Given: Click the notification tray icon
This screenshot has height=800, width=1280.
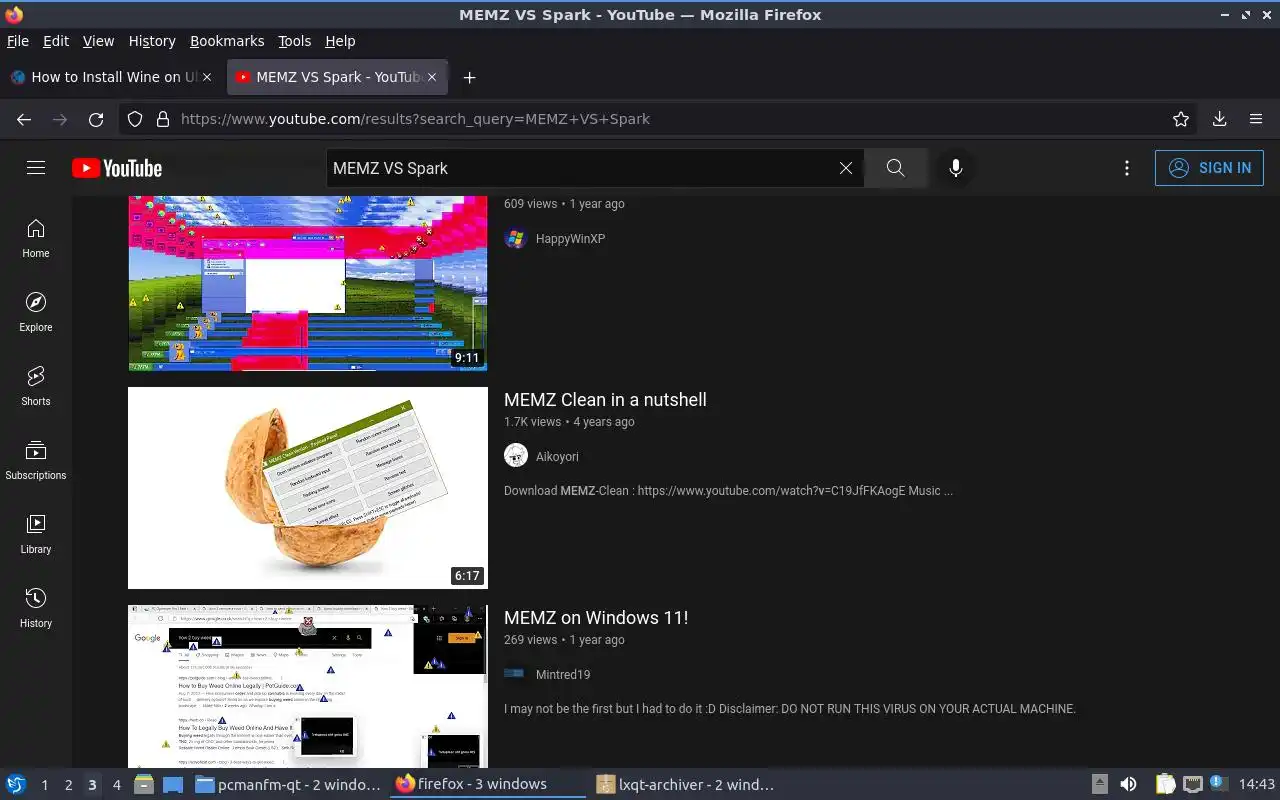Looking at the screenshot, I should (x=1218, y=783).
